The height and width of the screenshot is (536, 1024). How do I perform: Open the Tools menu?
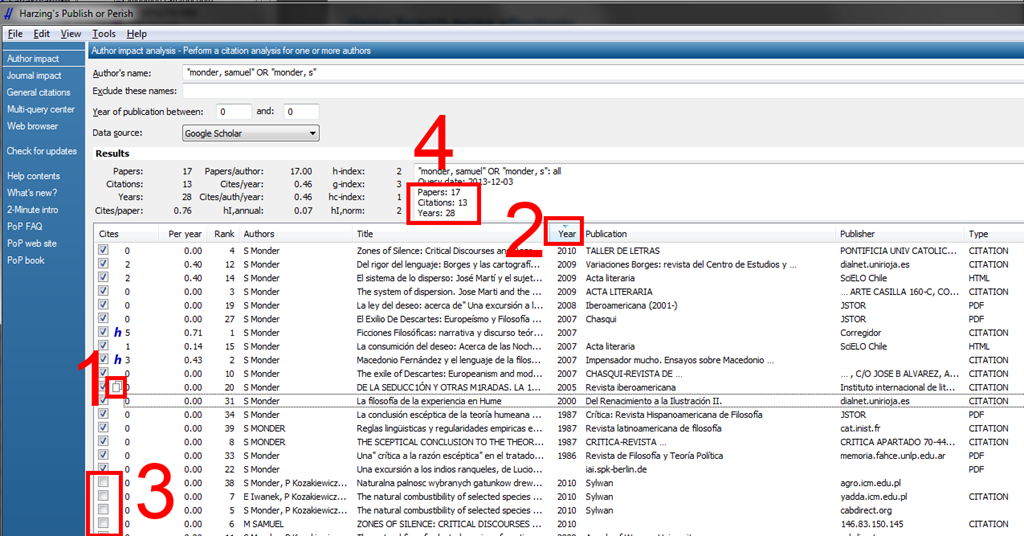tap(104, 34)
